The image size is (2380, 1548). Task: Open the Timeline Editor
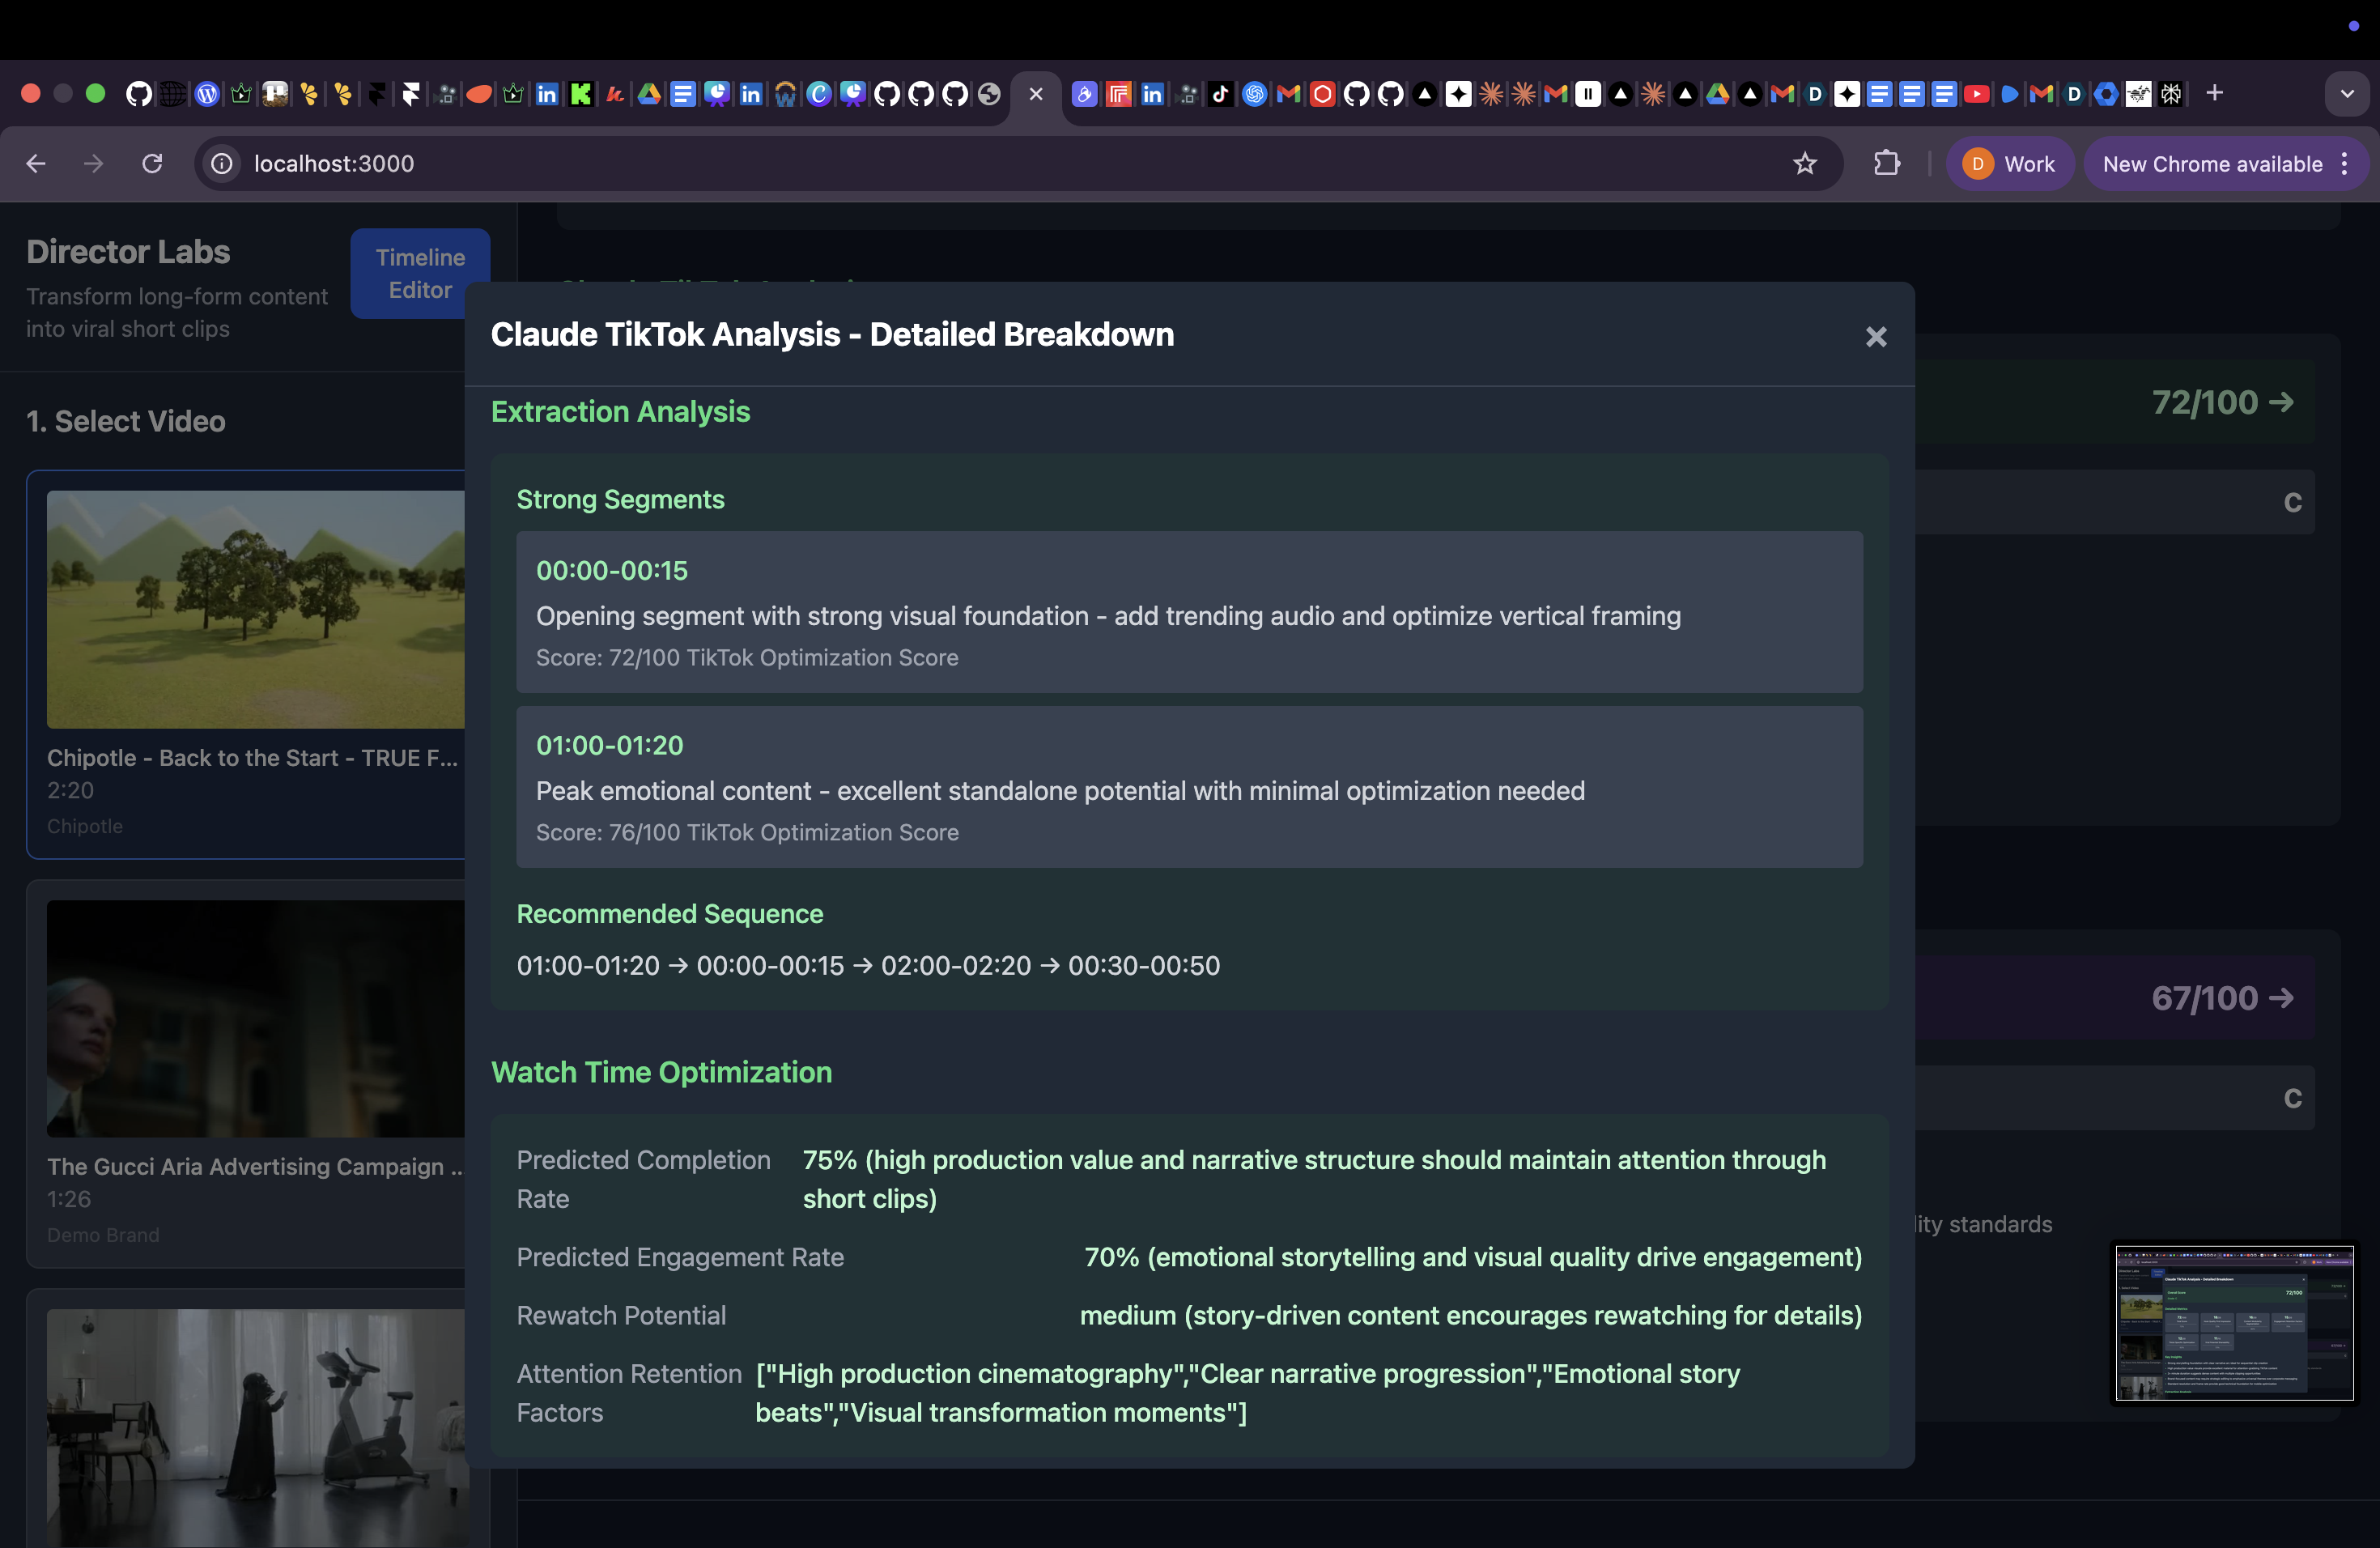(x=420, y=273)
